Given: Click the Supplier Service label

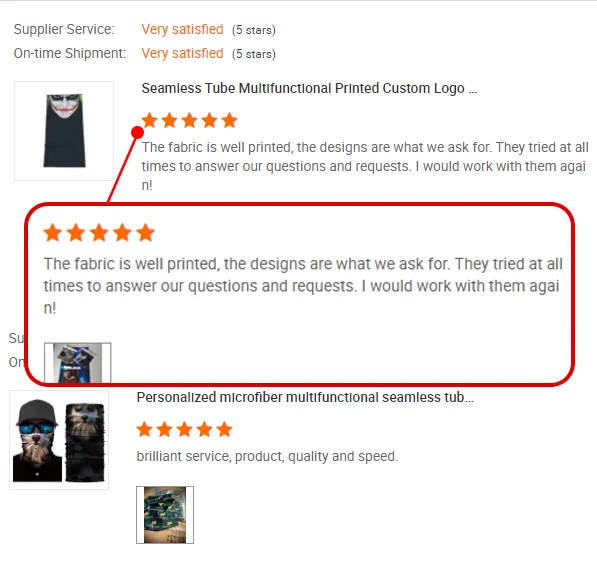Looking at the screenshot, I should click(64, 29).
